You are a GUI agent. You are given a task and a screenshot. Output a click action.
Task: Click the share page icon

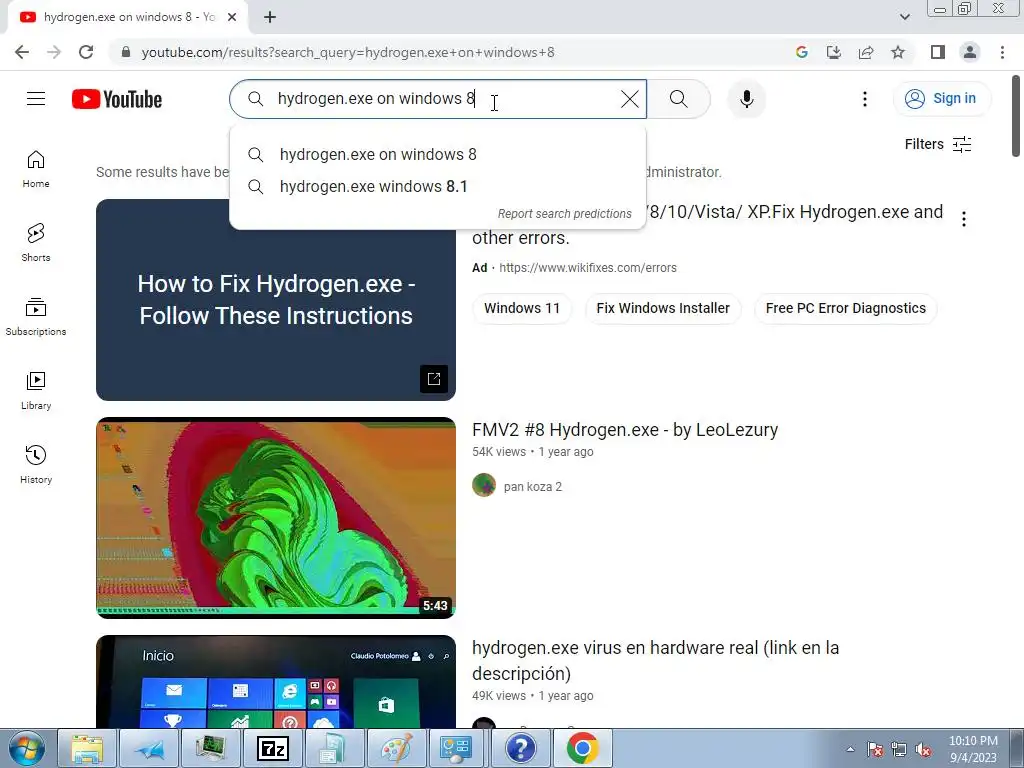pyautogui.click(x=866, y=52)
